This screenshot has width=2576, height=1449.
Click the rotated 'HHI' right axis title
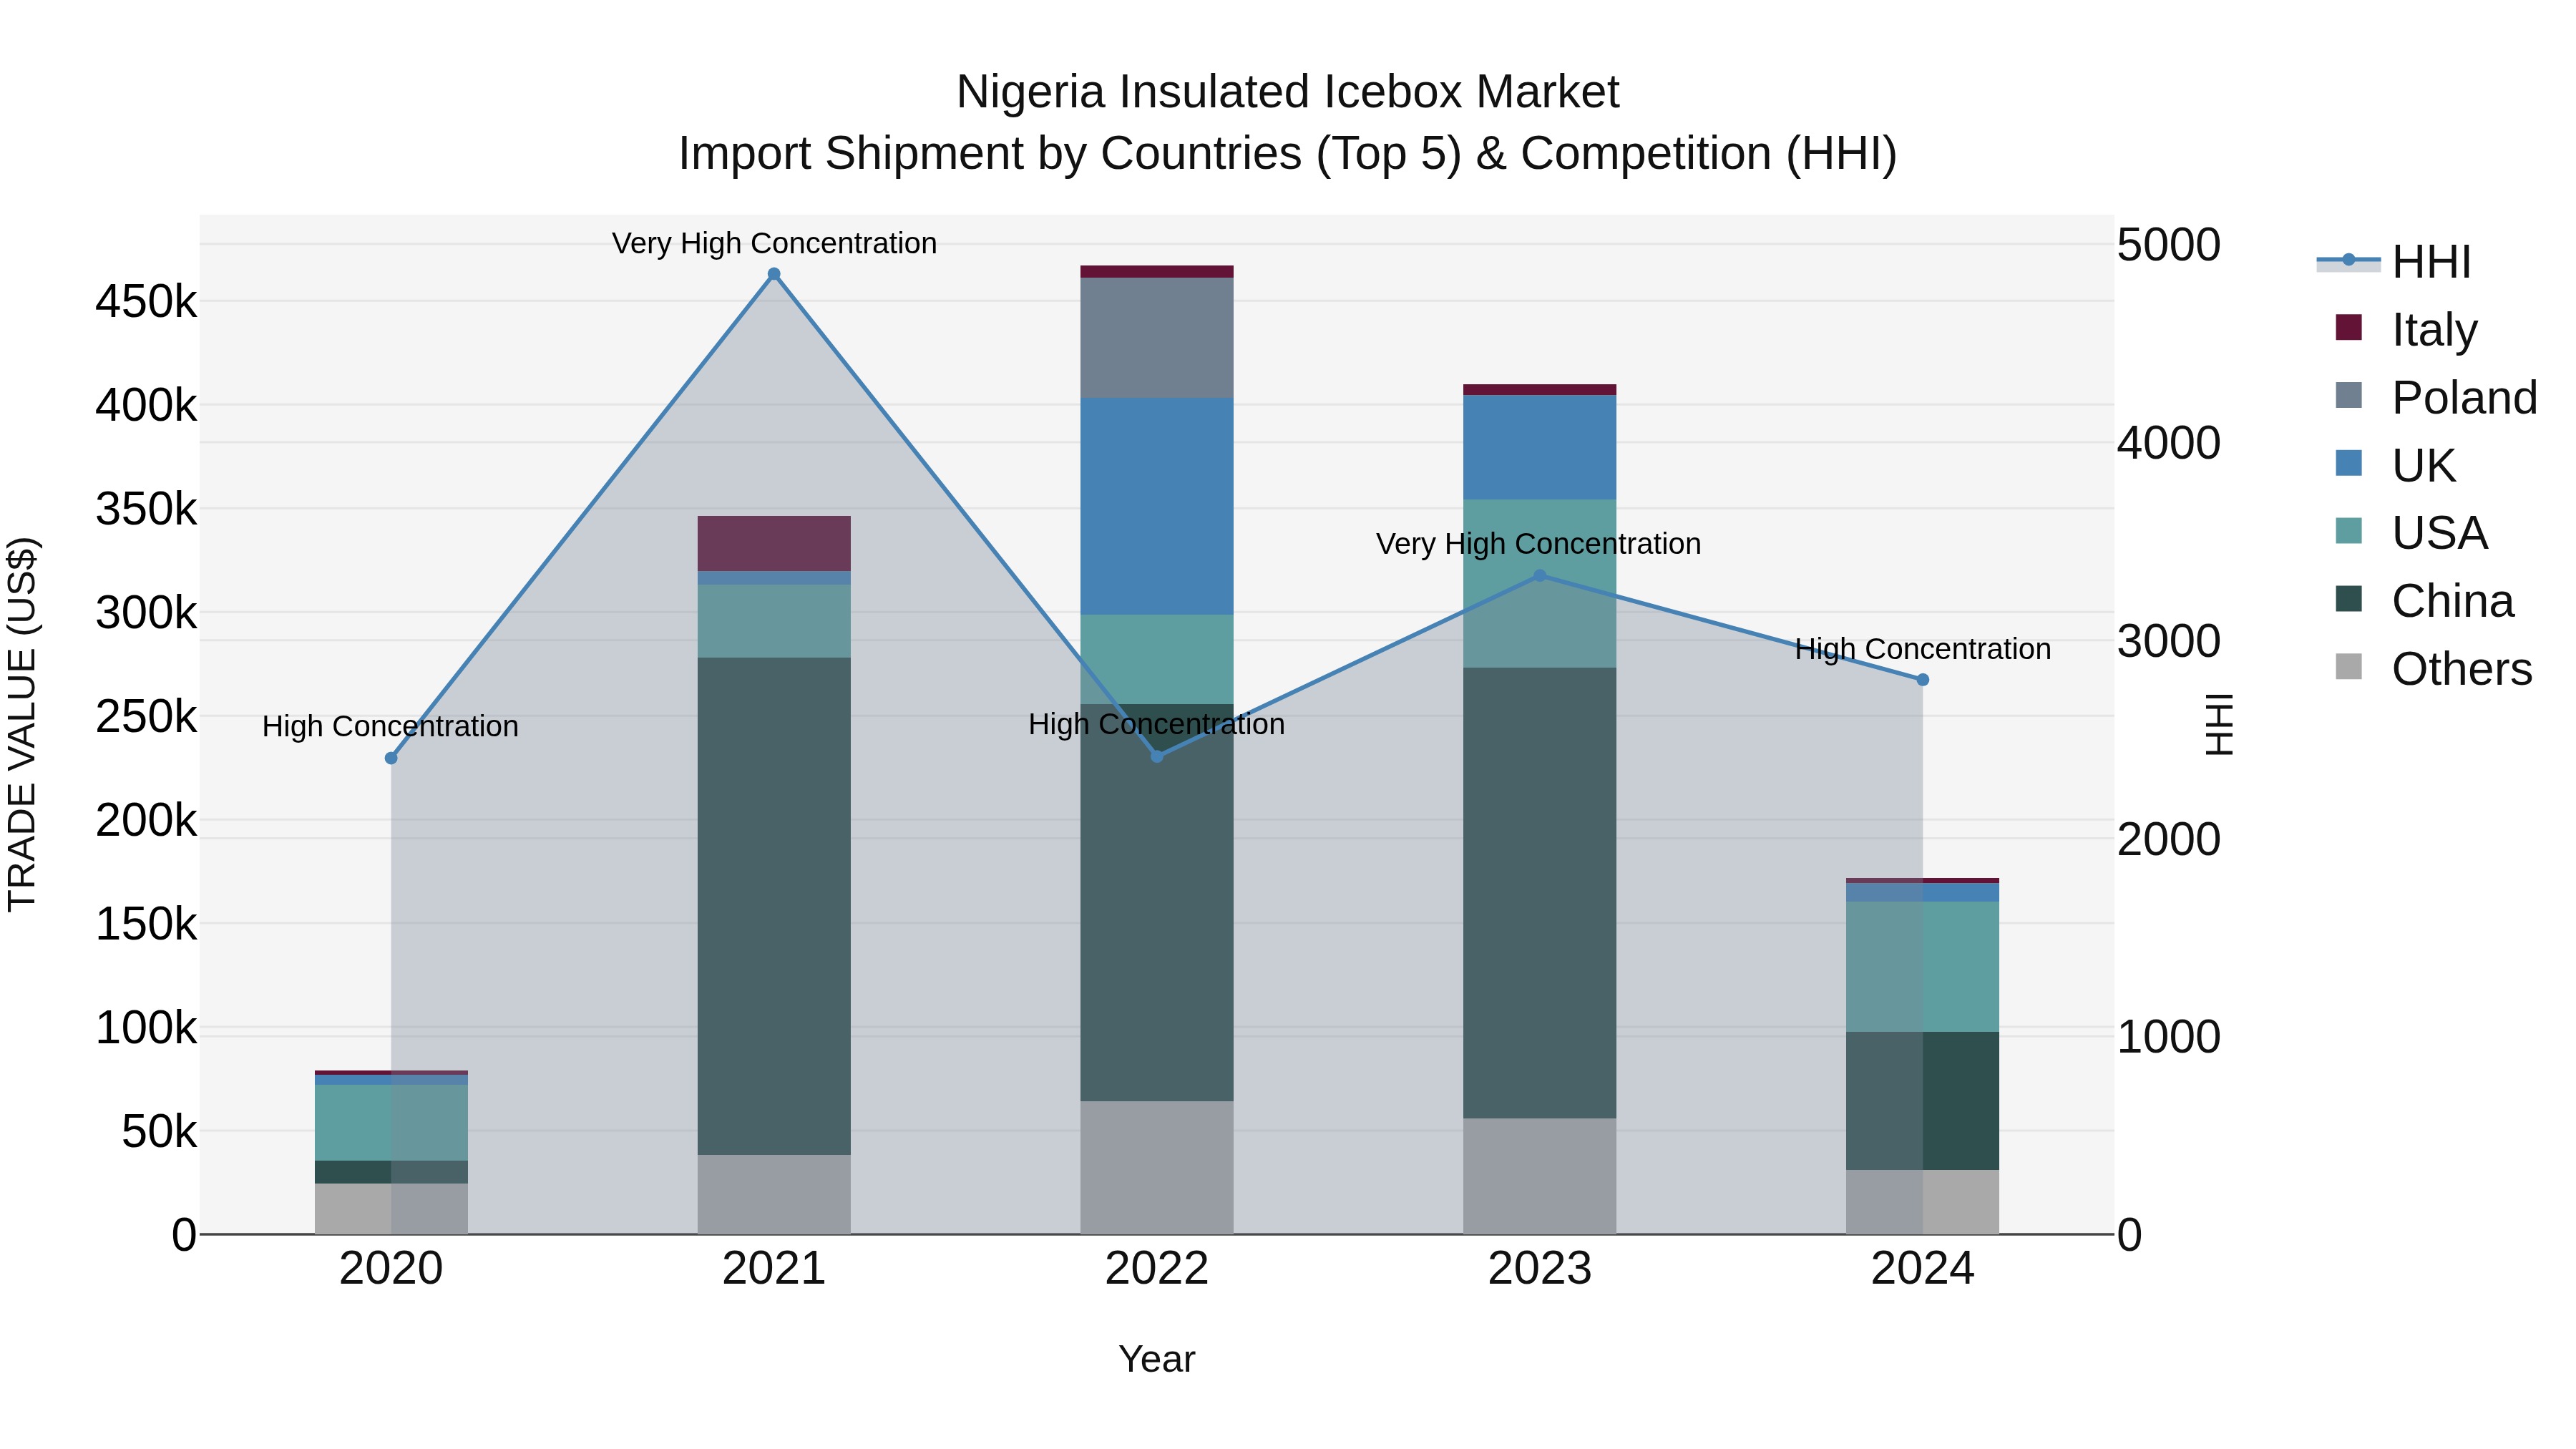click(x=2219, y=724)
